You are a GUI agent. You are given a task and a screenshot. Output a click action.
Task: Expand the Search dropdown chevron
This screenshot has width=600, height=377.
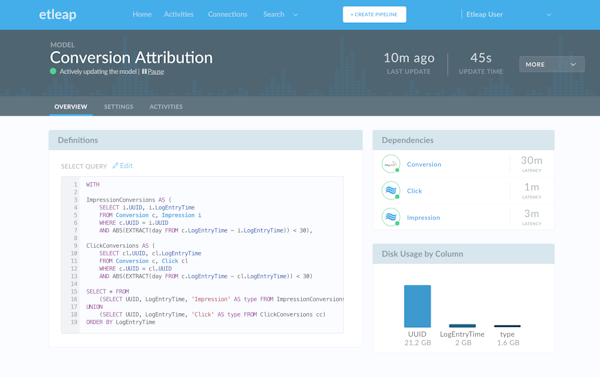click(x=295, y=15)
